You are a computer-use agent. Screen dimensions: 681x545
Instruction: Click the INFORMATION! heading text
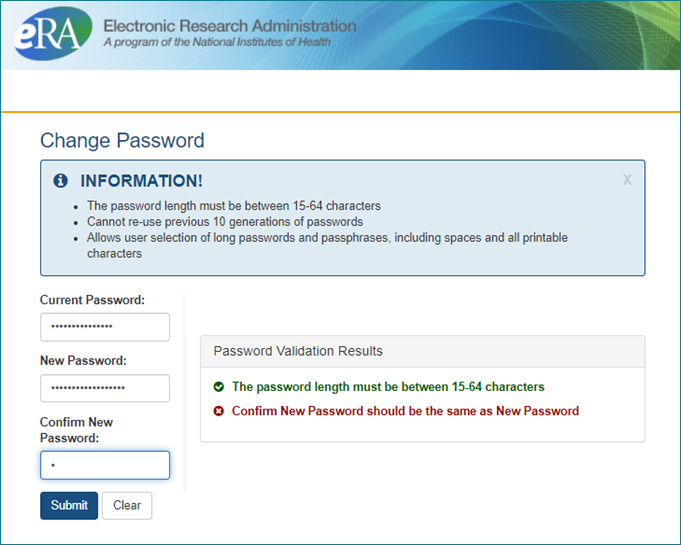(x=141, y=181)
